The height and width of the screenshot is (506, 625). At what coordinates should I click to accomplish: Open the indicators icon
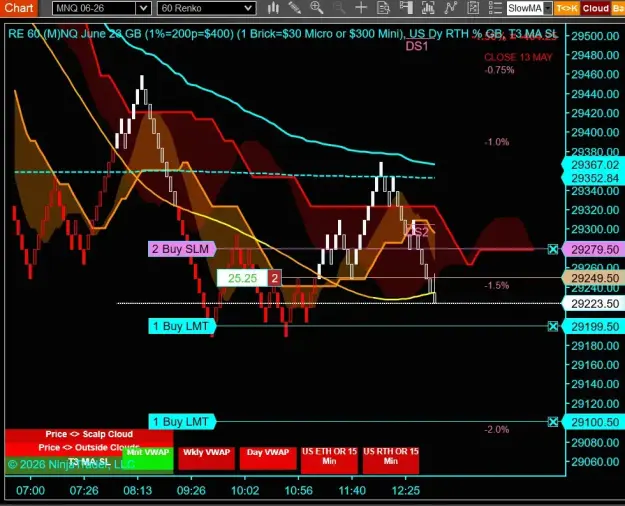pyautogui.click(x=450, y=8)
